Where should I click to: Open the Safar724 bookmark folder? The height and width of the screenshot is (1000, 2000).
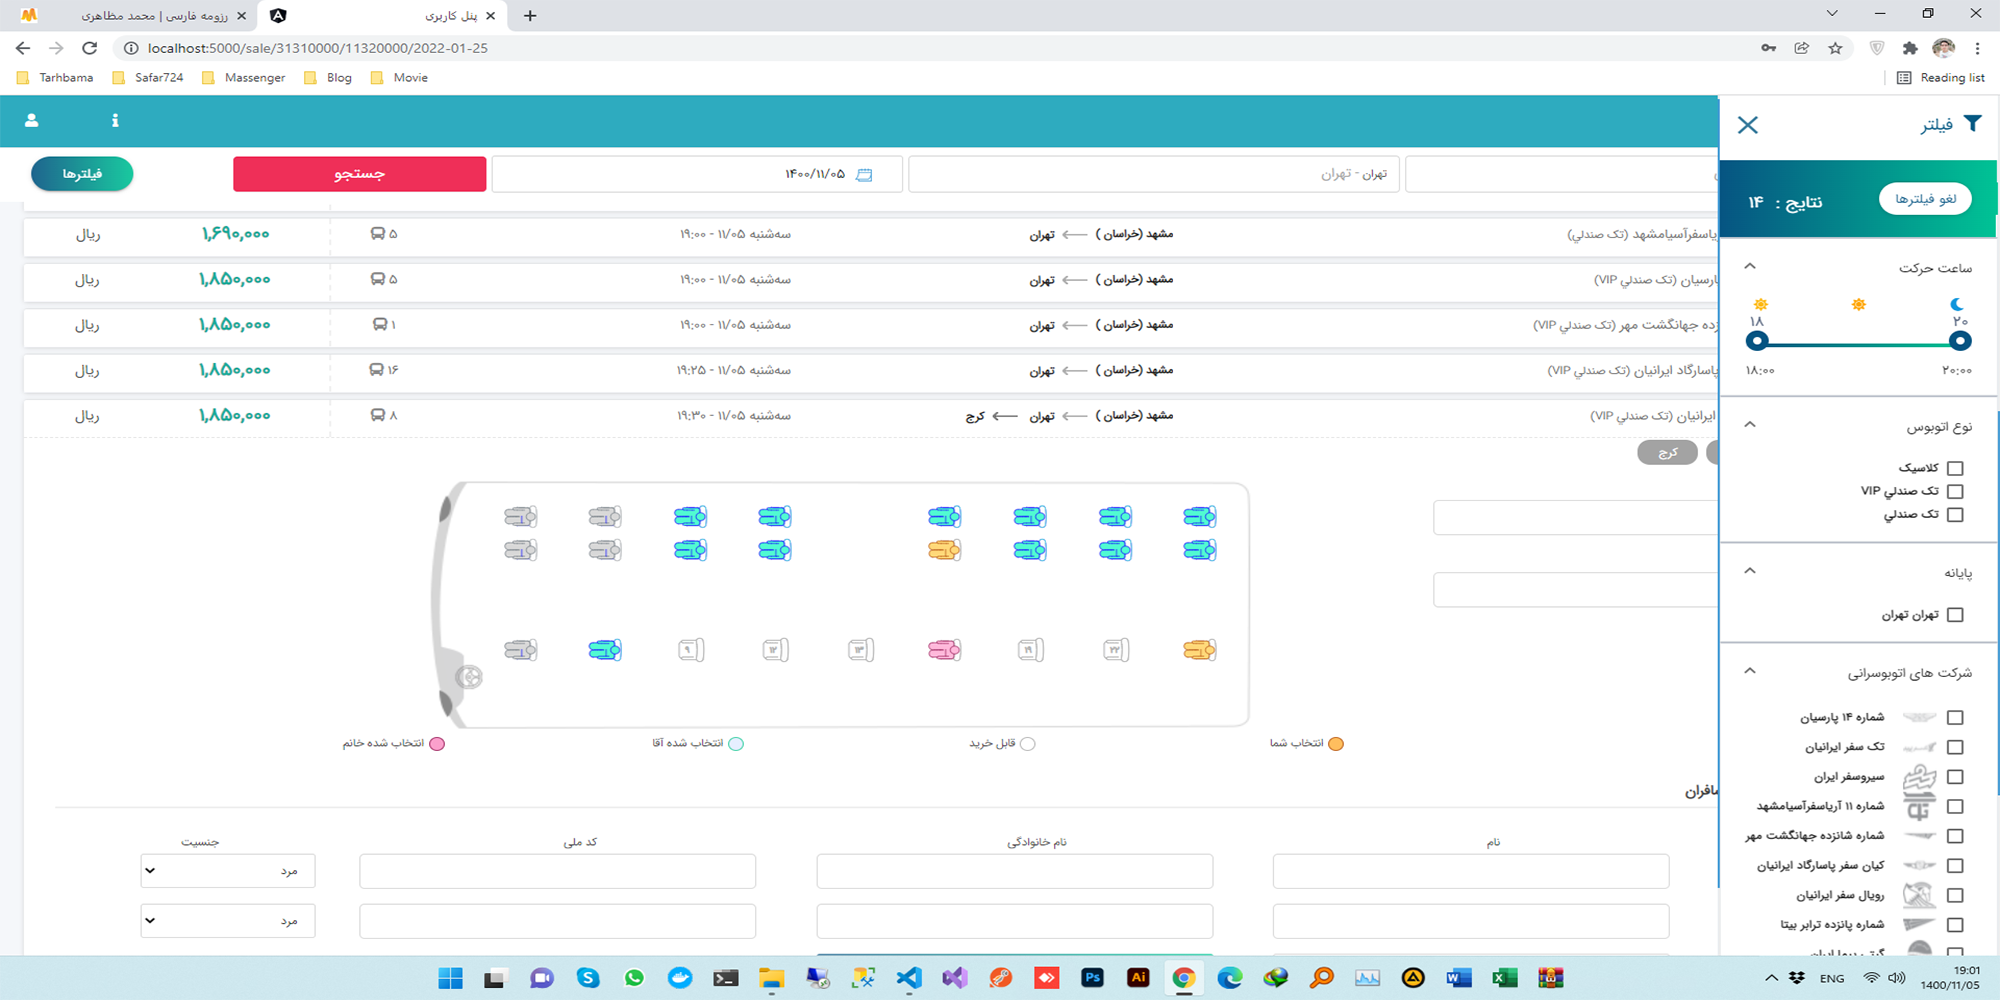click(148, 78)
